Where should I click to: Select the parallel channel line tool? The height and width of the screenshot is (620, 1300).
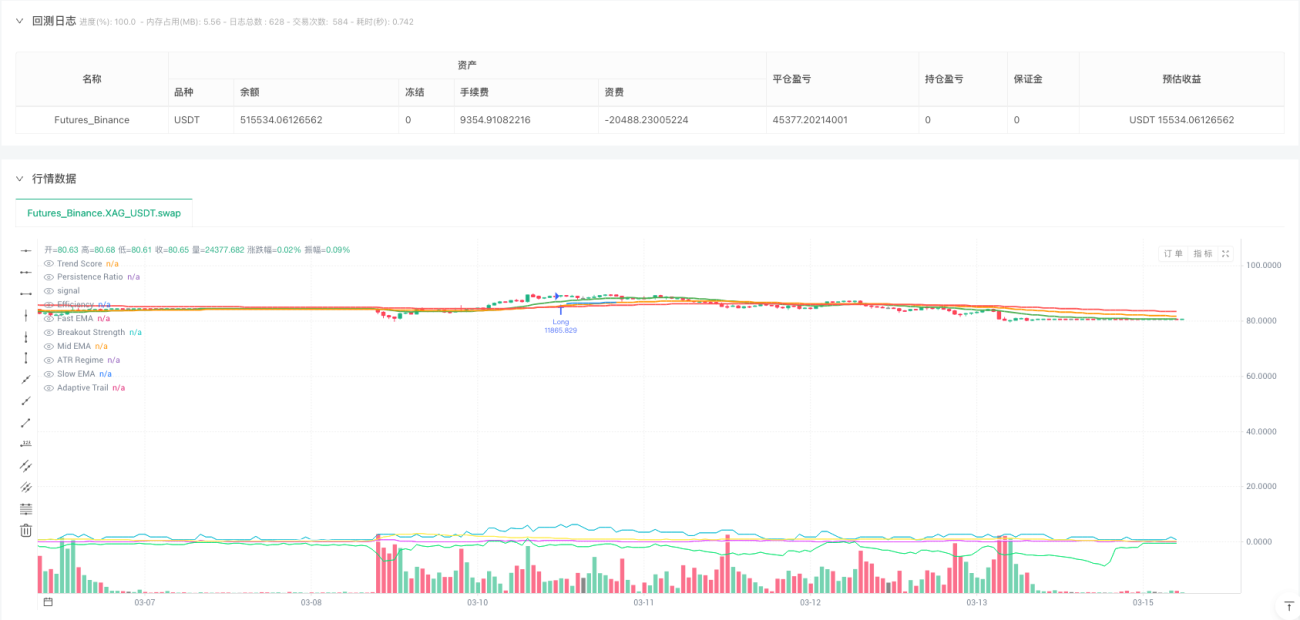[x=26, y=466]
